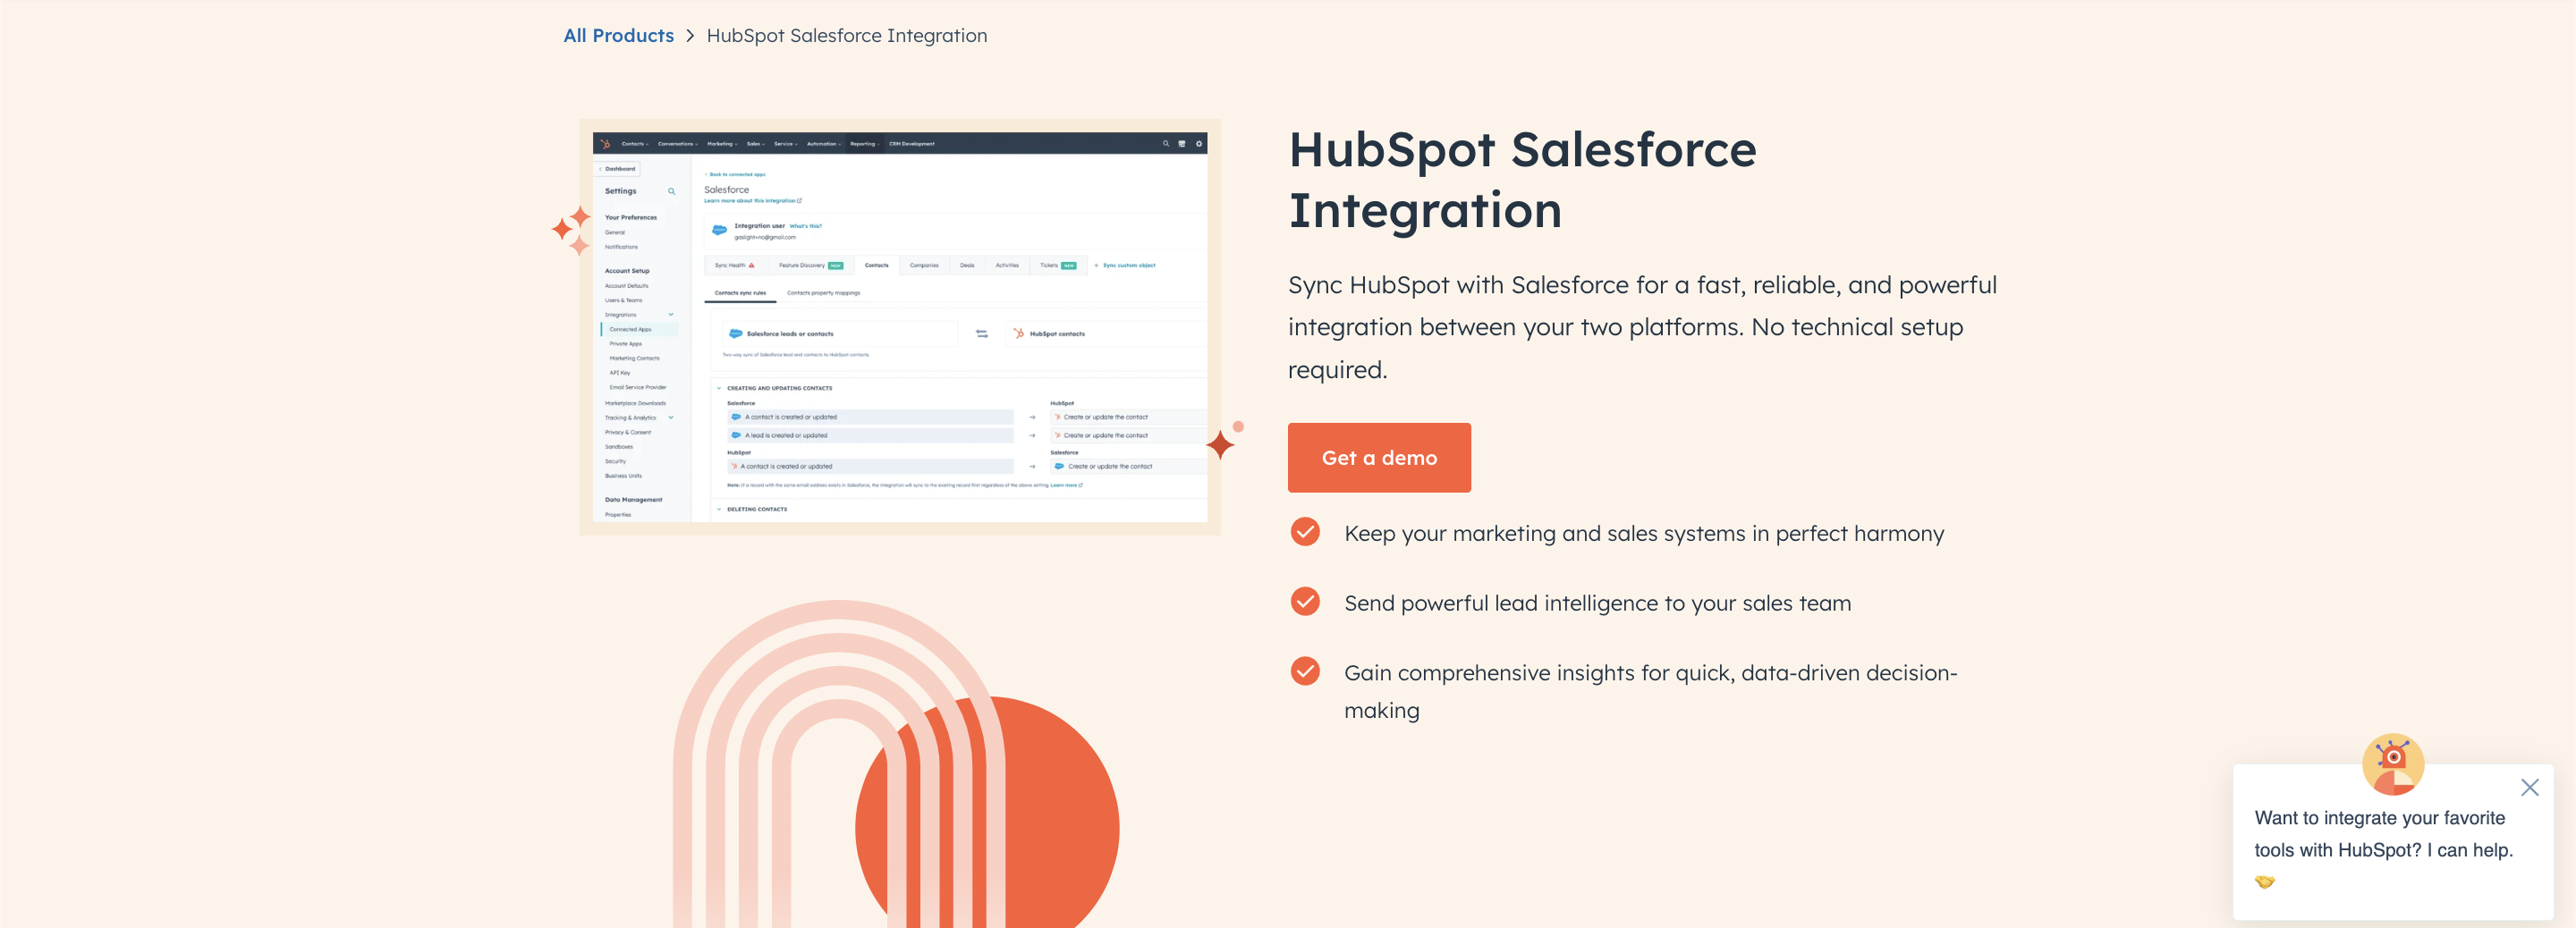Collapse the Creating and Updating Contacts section
This screenshot has width=2576, height=928.
719,388
